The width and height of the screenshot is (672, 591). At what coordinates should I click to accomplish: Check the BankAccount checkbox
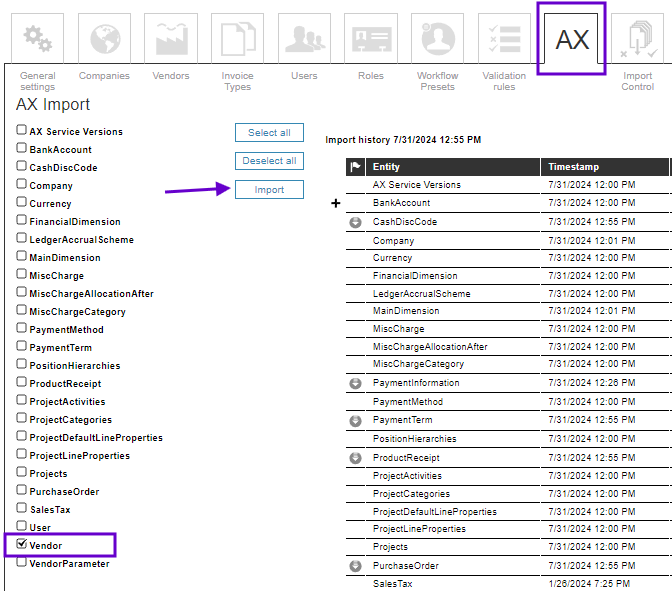click(x=21, y=147)
